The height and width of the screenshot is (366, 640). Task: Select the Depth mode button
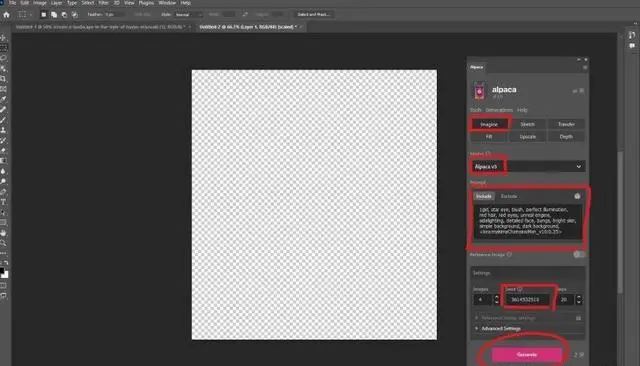(x=566, y=137)
